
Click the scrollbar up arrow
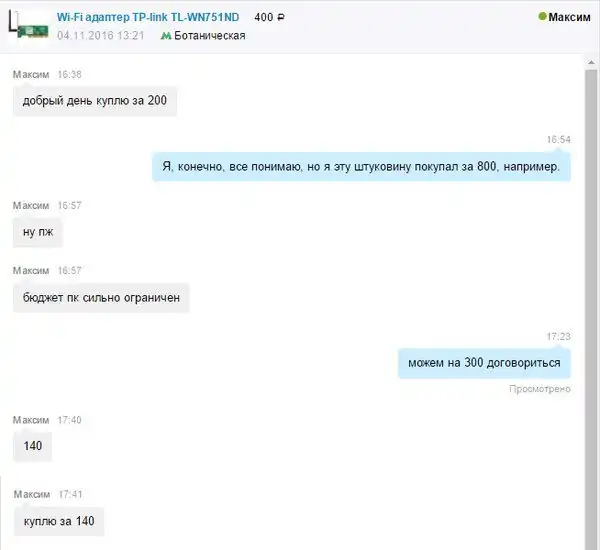(592, 62)
